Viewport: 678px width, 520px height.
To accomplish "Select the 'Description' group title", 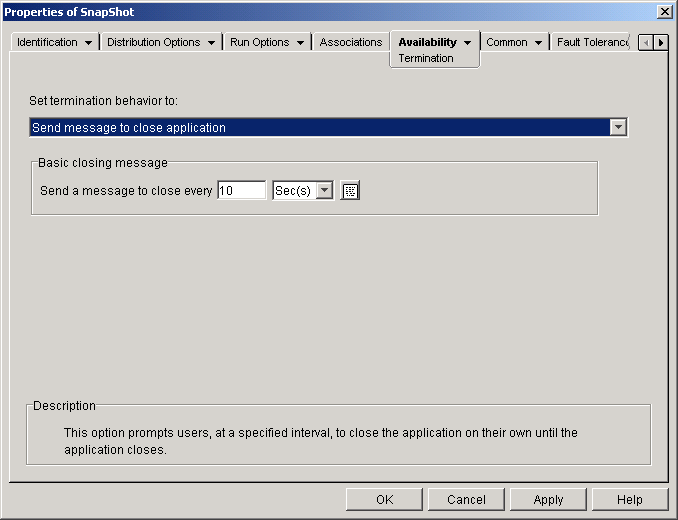I will click(64, 405).
